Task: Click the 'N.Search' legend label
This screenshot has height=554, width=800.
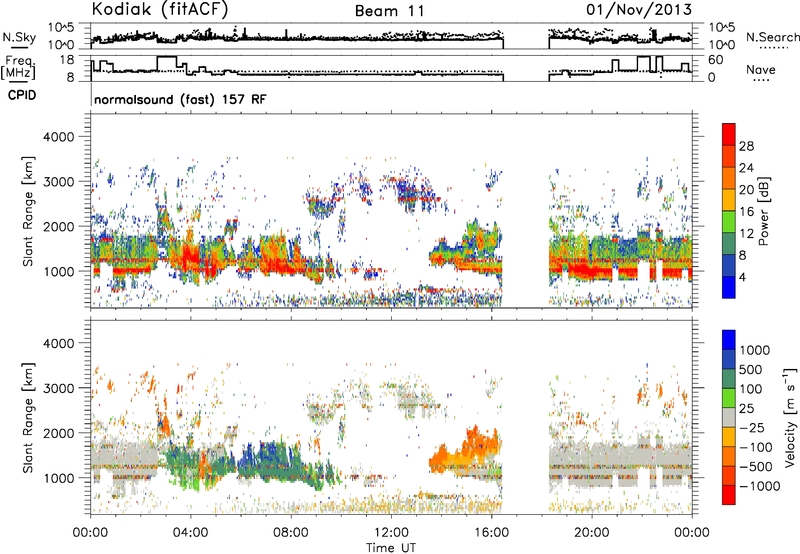Action: point(772,37)
